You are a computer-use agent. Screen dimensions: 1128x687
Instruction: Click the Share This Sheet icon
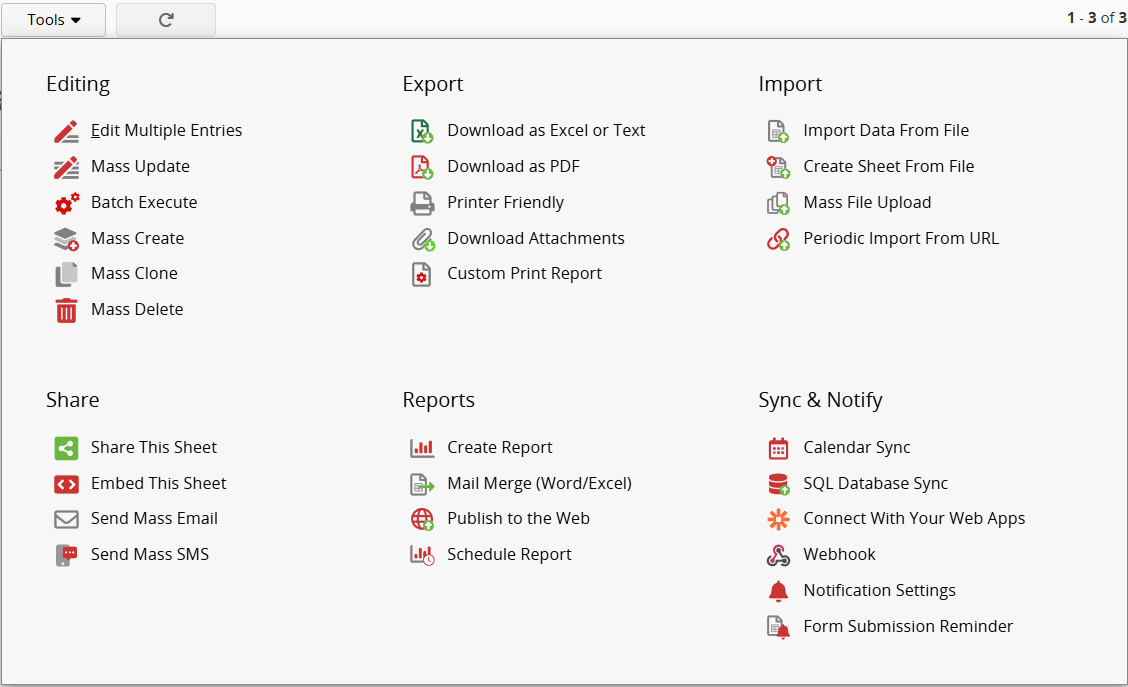tap(66, 448)
